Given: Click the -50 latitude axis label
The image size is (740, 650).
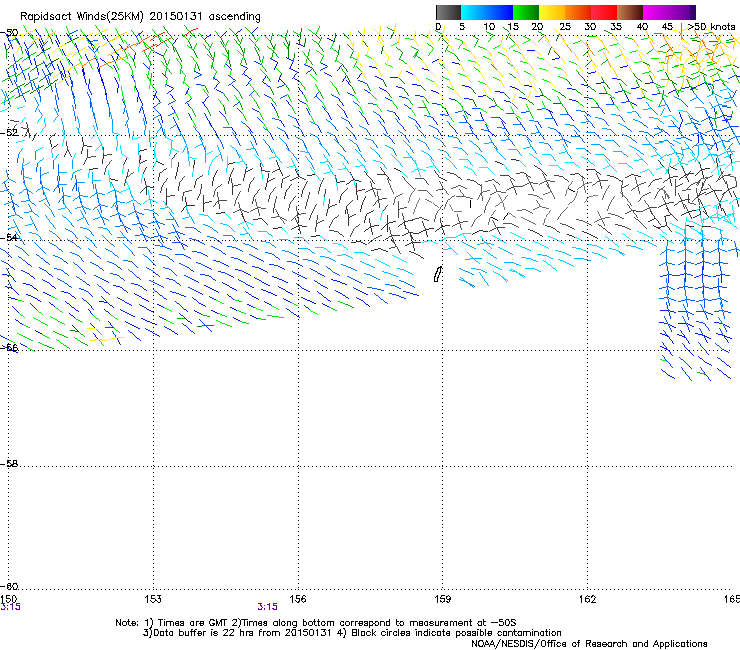Looking at the screenshot, I should pyautogui.click(x=9, y=33).
